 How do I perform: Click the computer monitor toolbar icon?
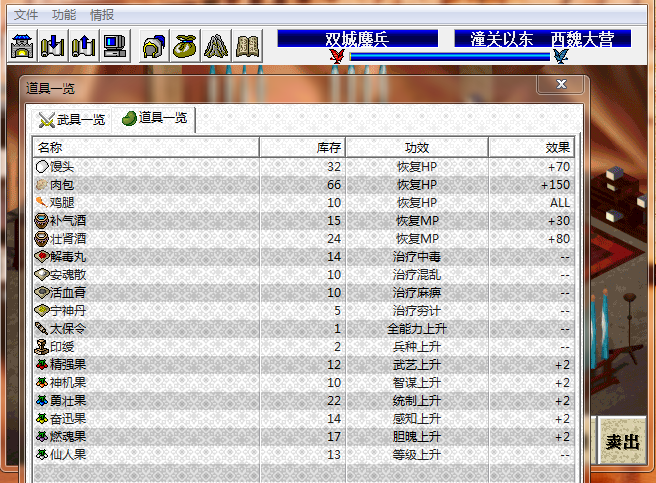(x=115, y=45)
